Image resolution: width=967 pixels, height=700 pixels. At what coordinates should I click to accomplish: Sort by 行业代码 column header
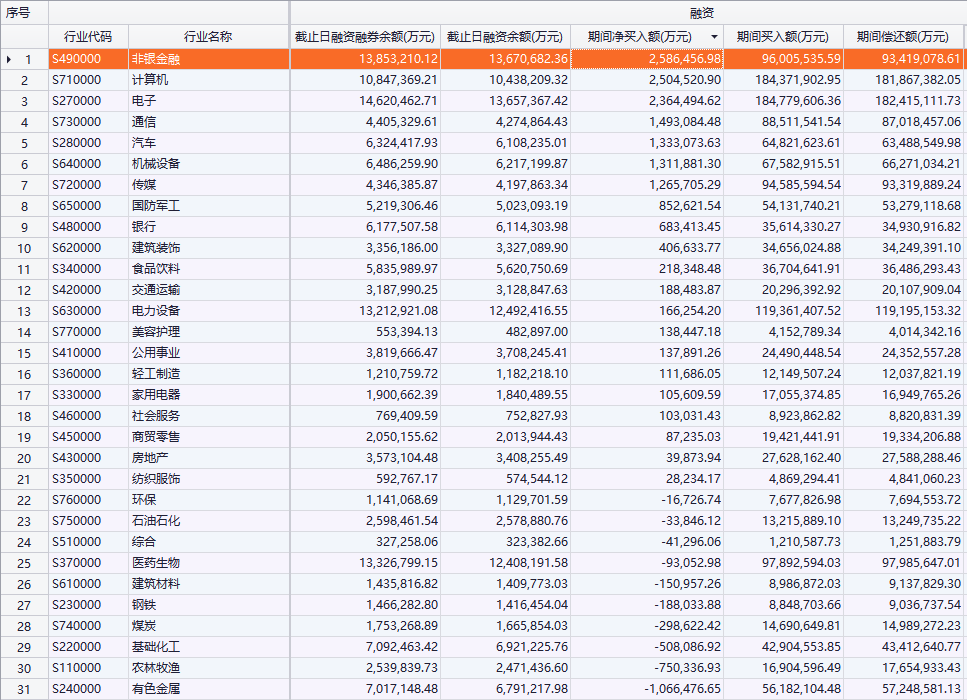pyautogui.click(x=88, y=37)
